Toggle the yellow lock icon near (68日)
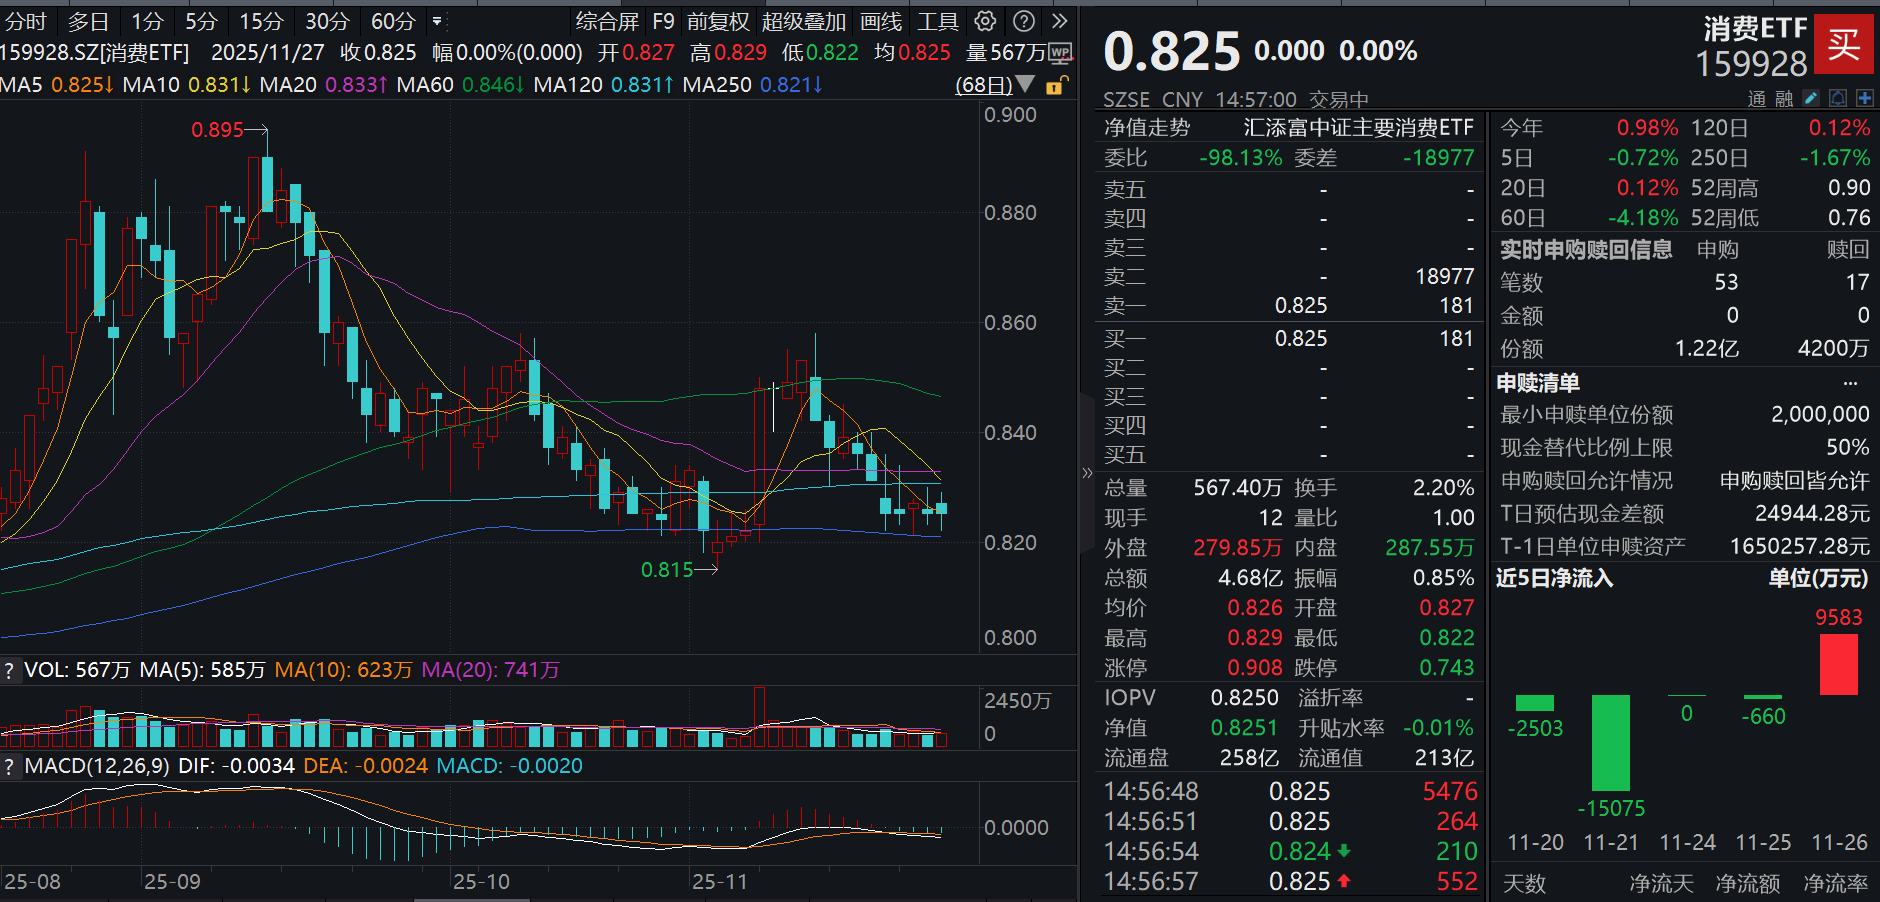 click(1056, 85)
